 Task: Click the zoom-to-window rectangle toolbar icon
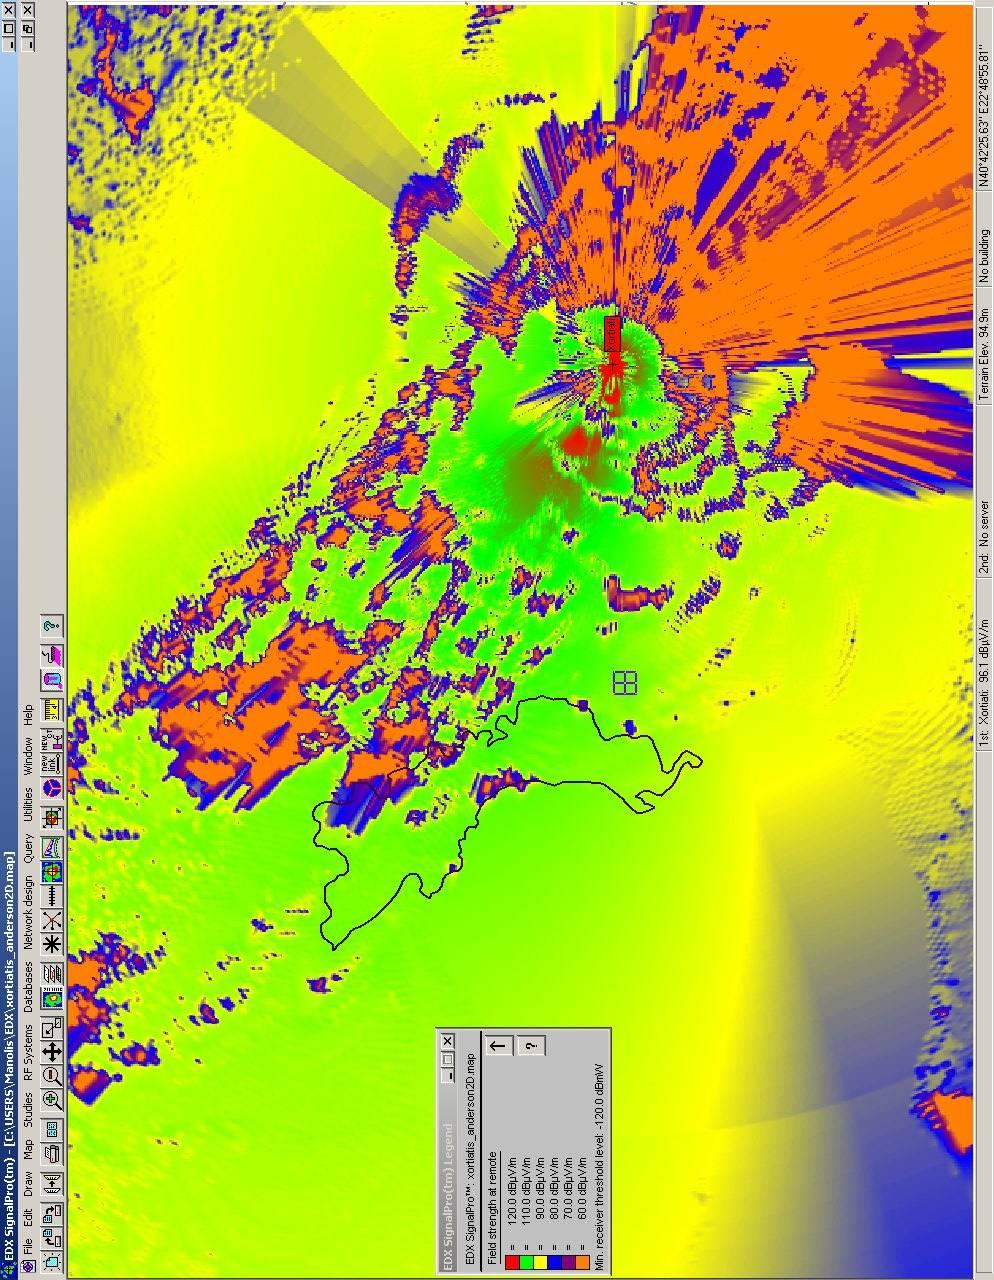(50, 1028)
